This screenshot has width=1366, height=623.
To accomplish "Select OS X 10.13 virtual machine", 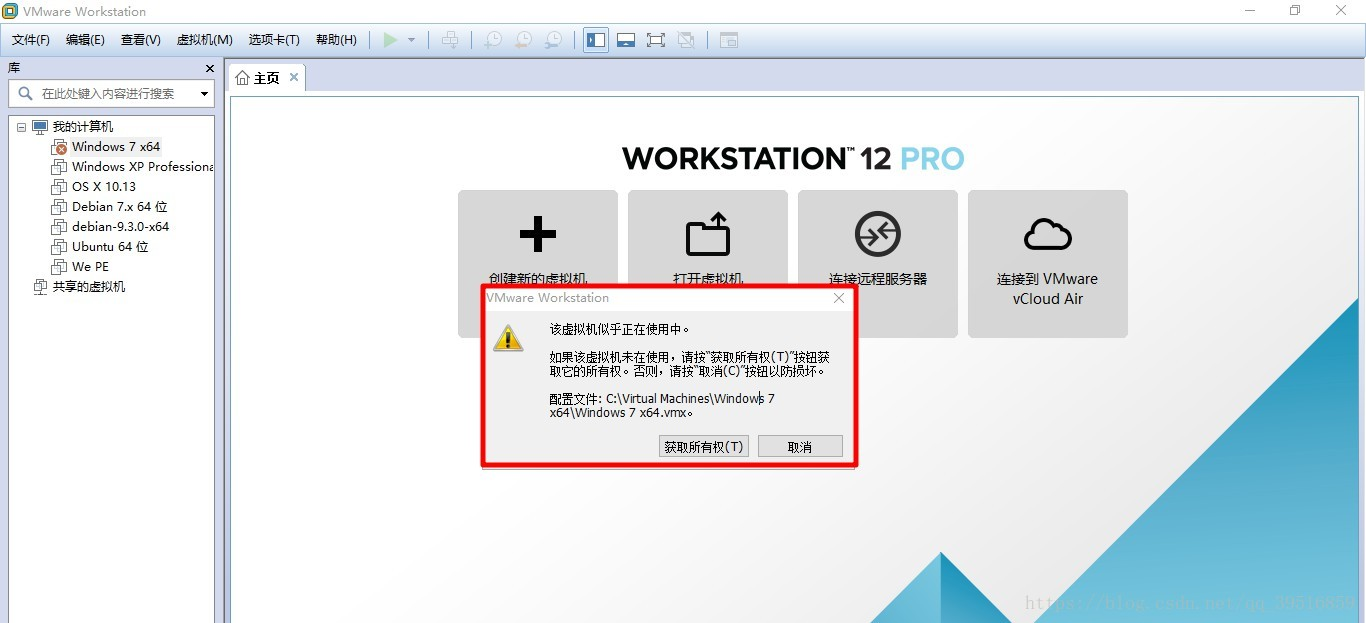I will point(104,187).
